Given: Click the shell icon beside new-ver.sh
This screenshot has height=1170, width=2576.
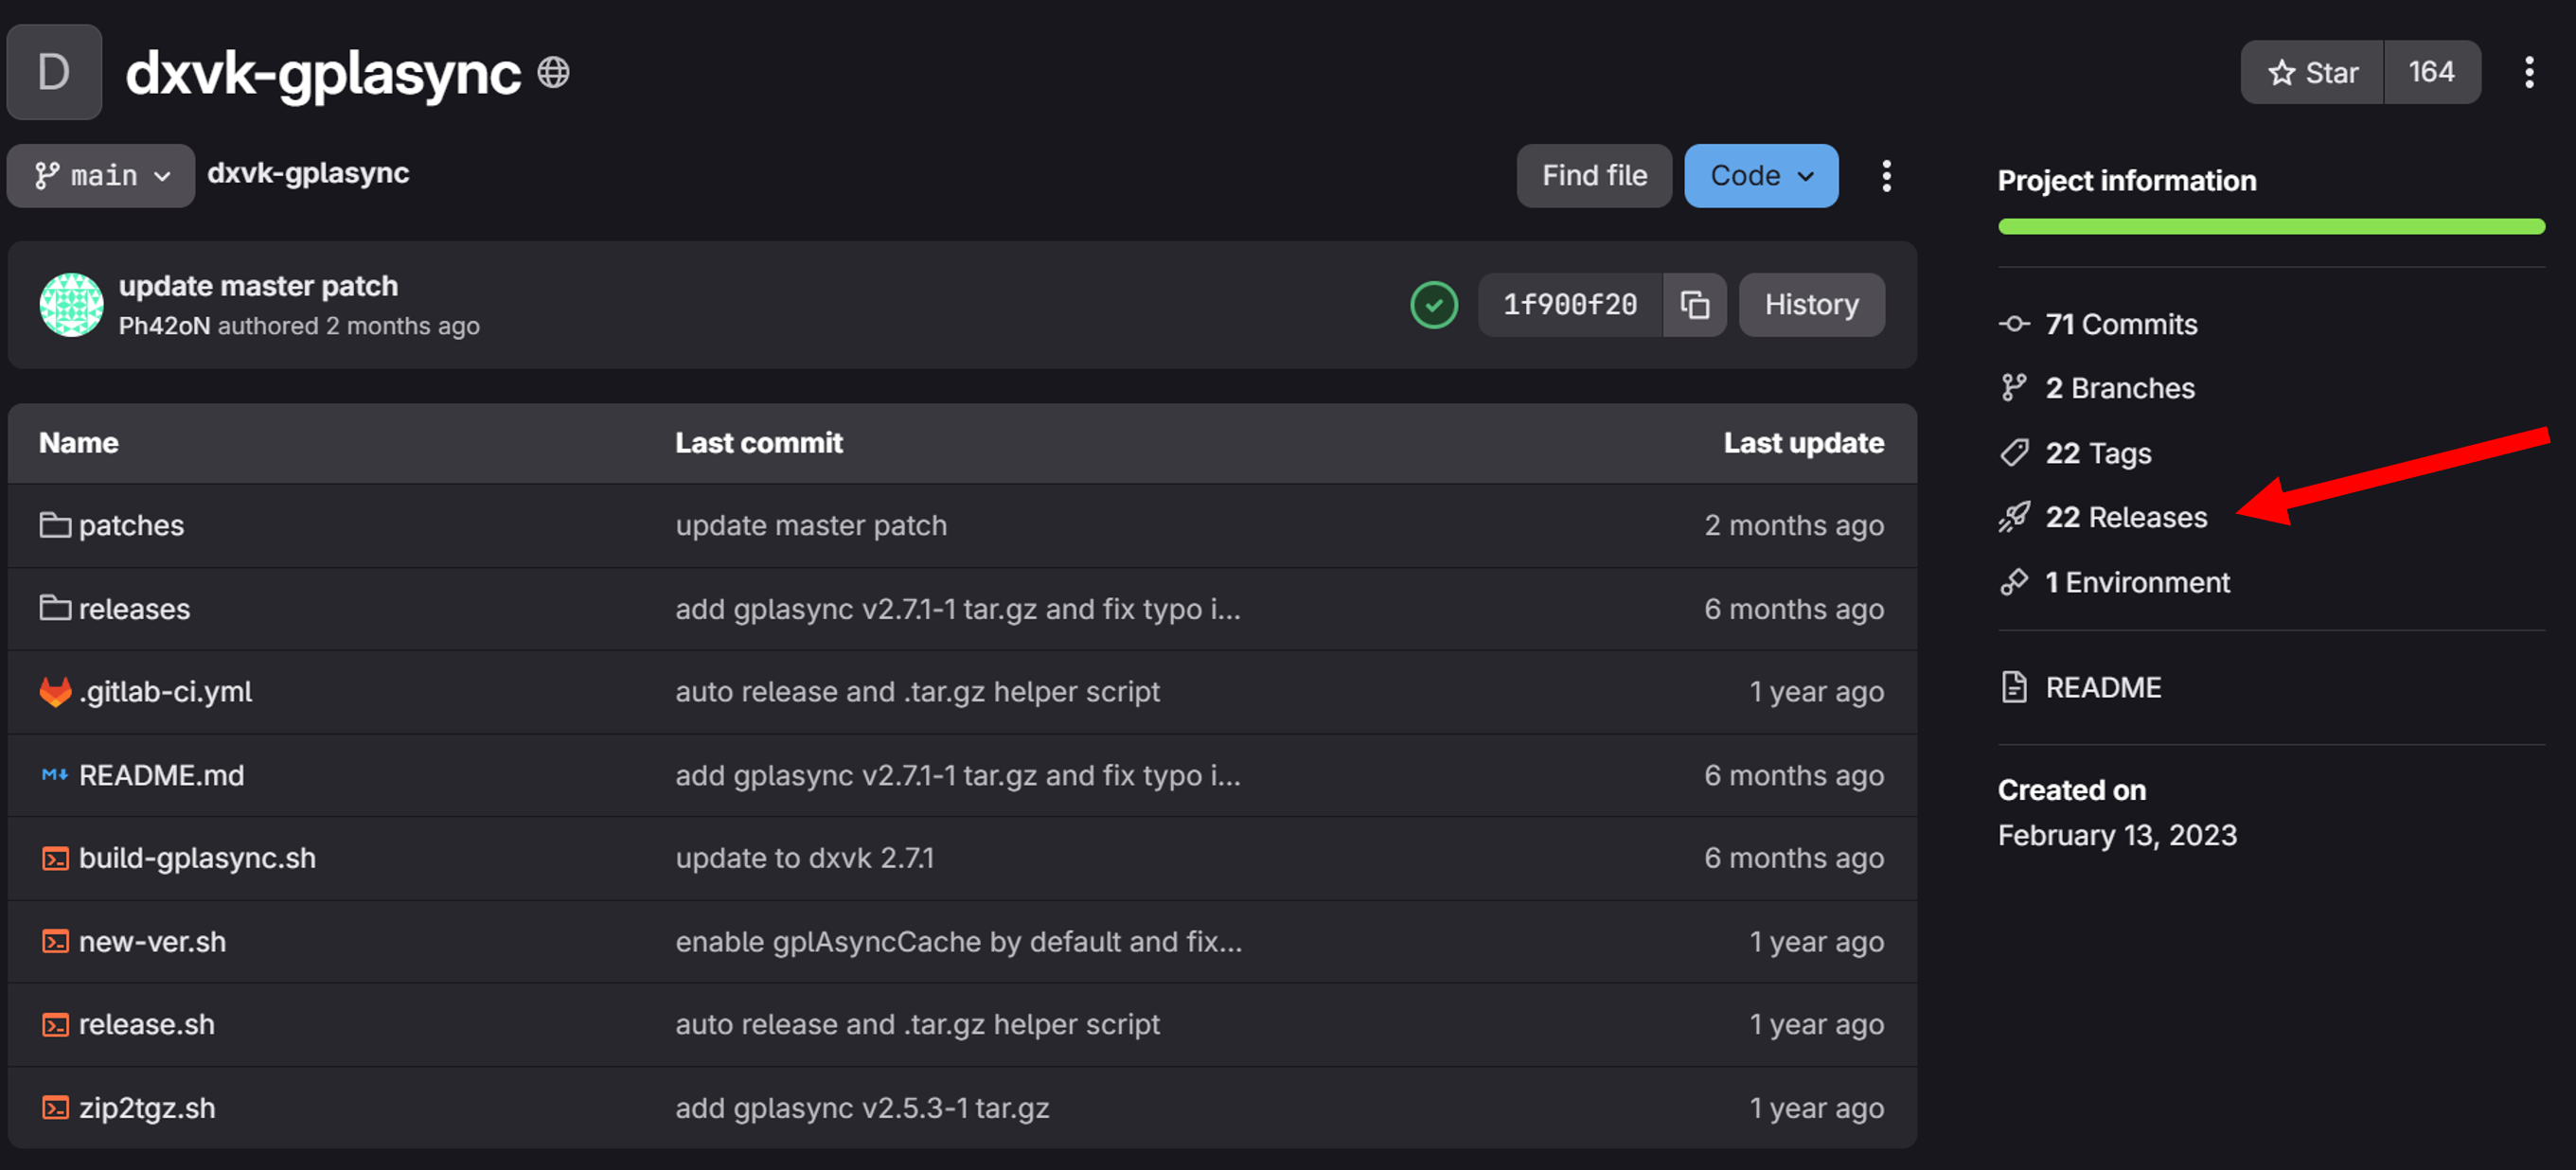Looking at the screenshot, I should [55, 942].
